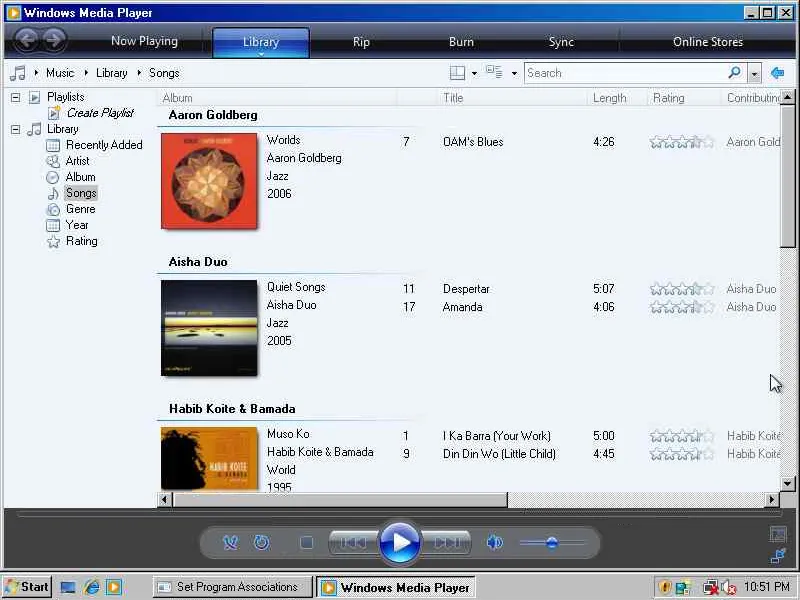Select the Quiet Songs album cover thumbnail
Viewport: 800px width, 600px height.
[x=209, y=328]
